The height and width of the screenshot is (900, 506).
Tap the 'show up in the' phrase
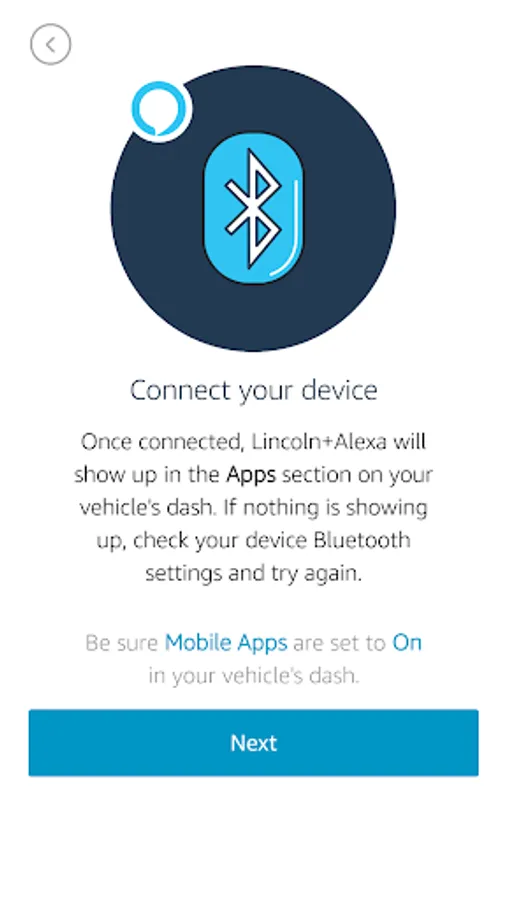coord(147,476)
